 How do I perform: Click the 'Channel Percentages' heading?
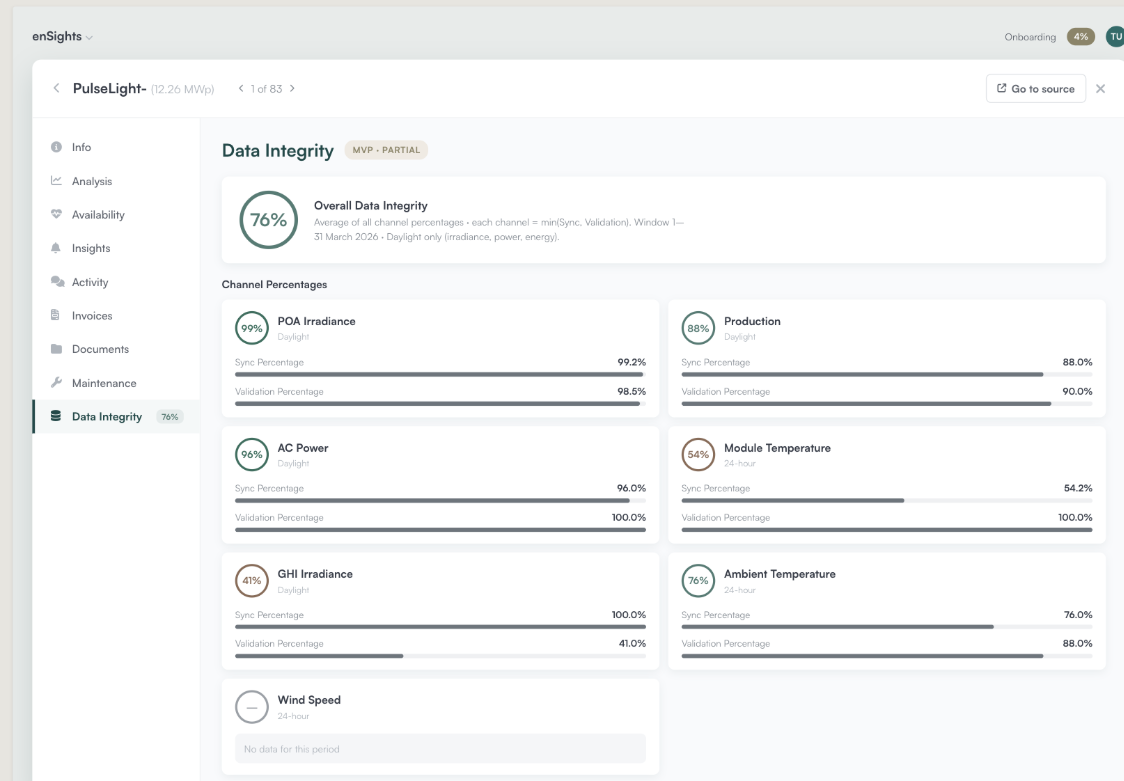pyautogui.click(x=275, y=284)
